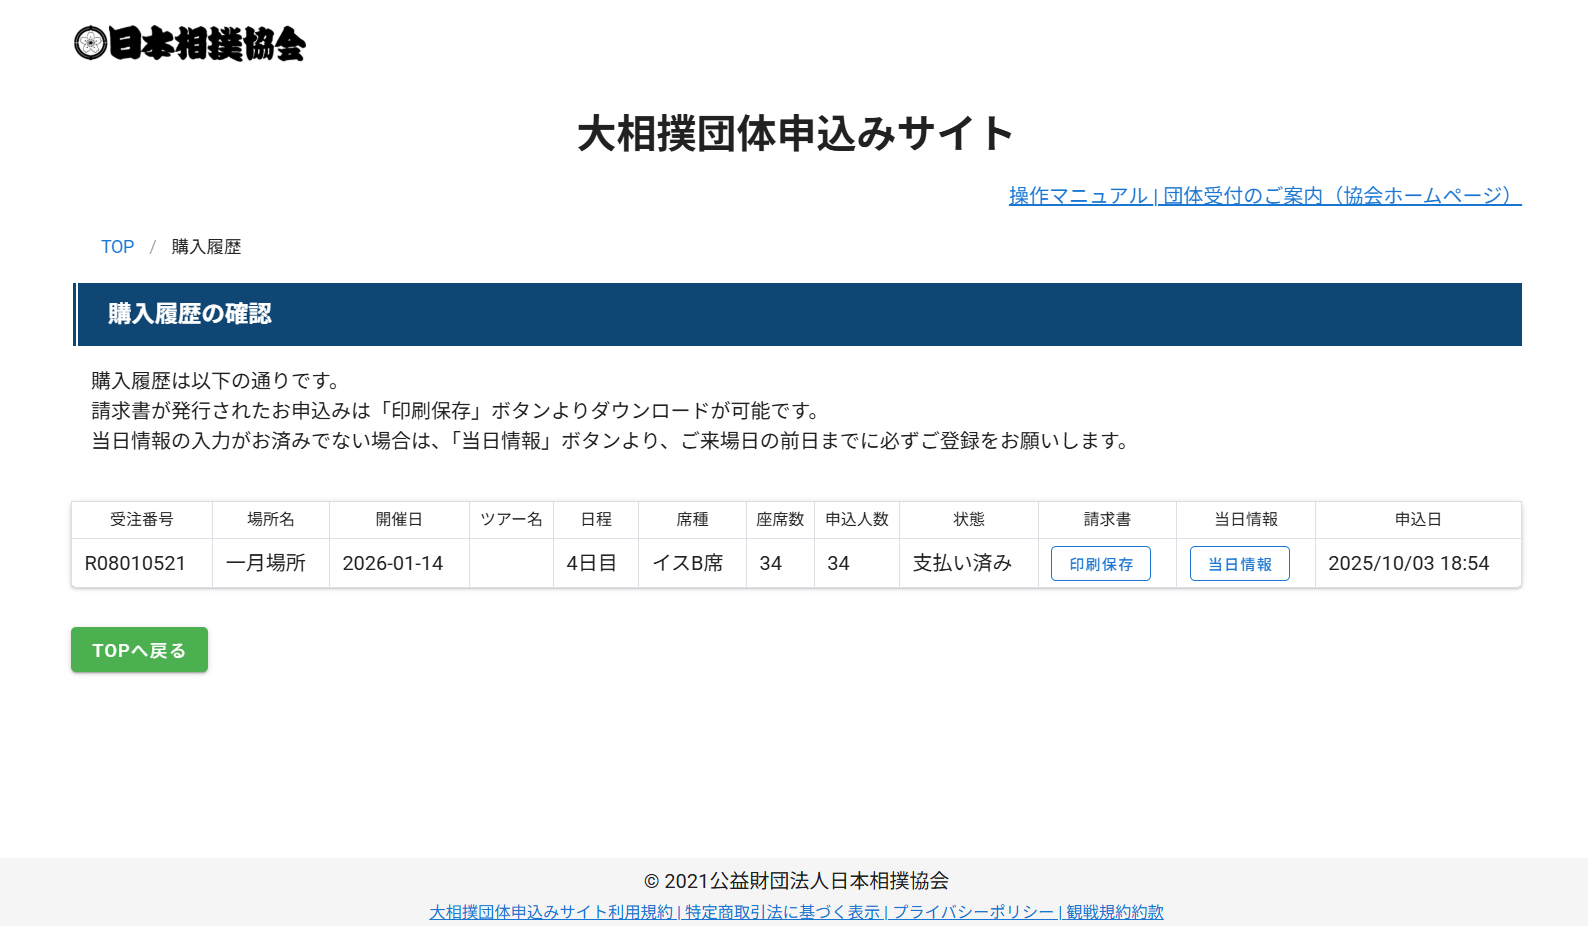Open 特定商取引法に基づく表示 footer link
The width and height of the screenshot is (1588, 926).
point(782,912)
